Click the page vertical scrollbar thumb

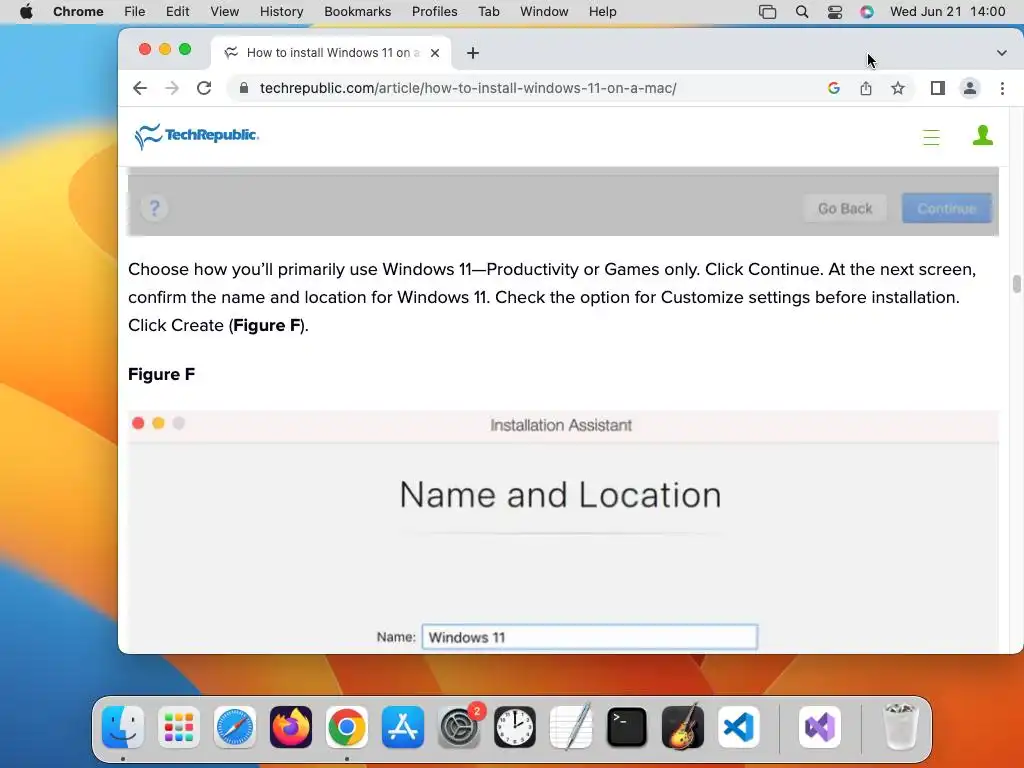pos(1016,284)
